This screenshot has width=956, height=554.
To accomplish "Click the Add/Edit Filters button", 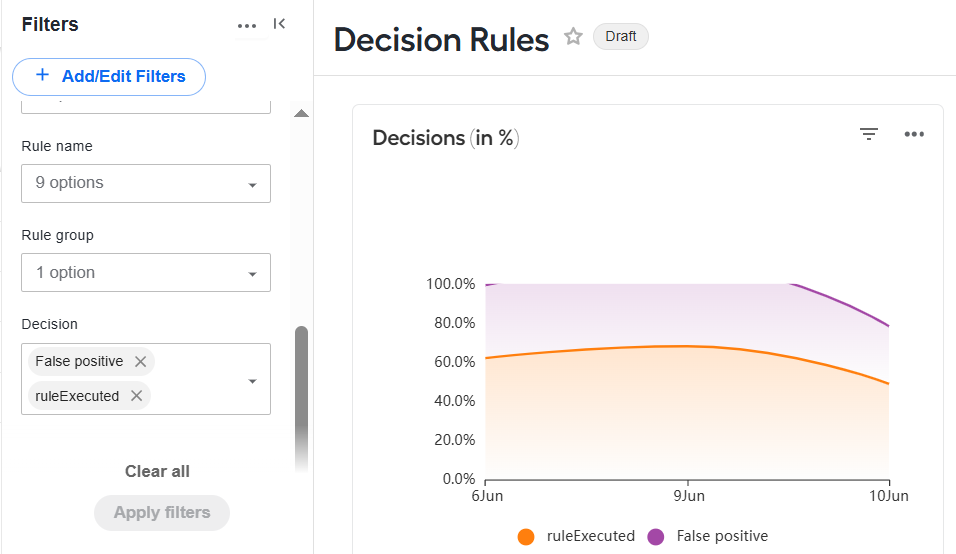I will coord(109,77).
